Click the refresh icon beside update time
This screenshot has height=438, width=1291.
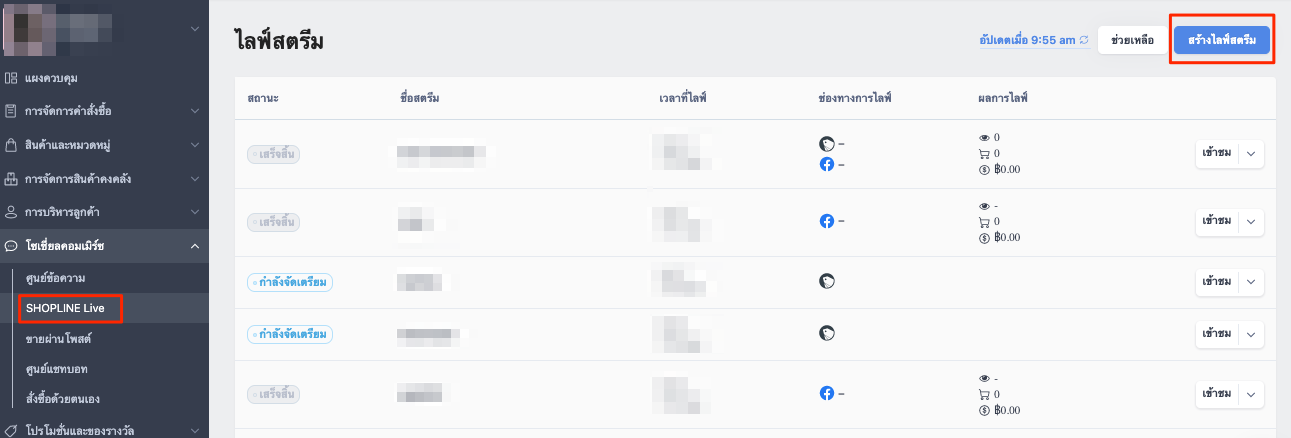coord(1084,40)
